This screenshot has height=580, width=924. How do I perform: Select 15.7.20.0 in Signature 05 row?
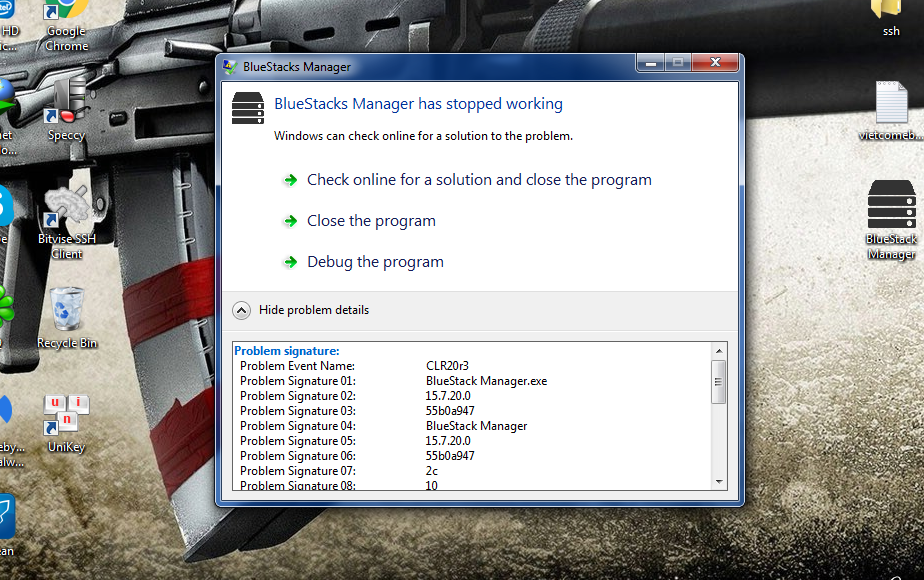(448, 441)
